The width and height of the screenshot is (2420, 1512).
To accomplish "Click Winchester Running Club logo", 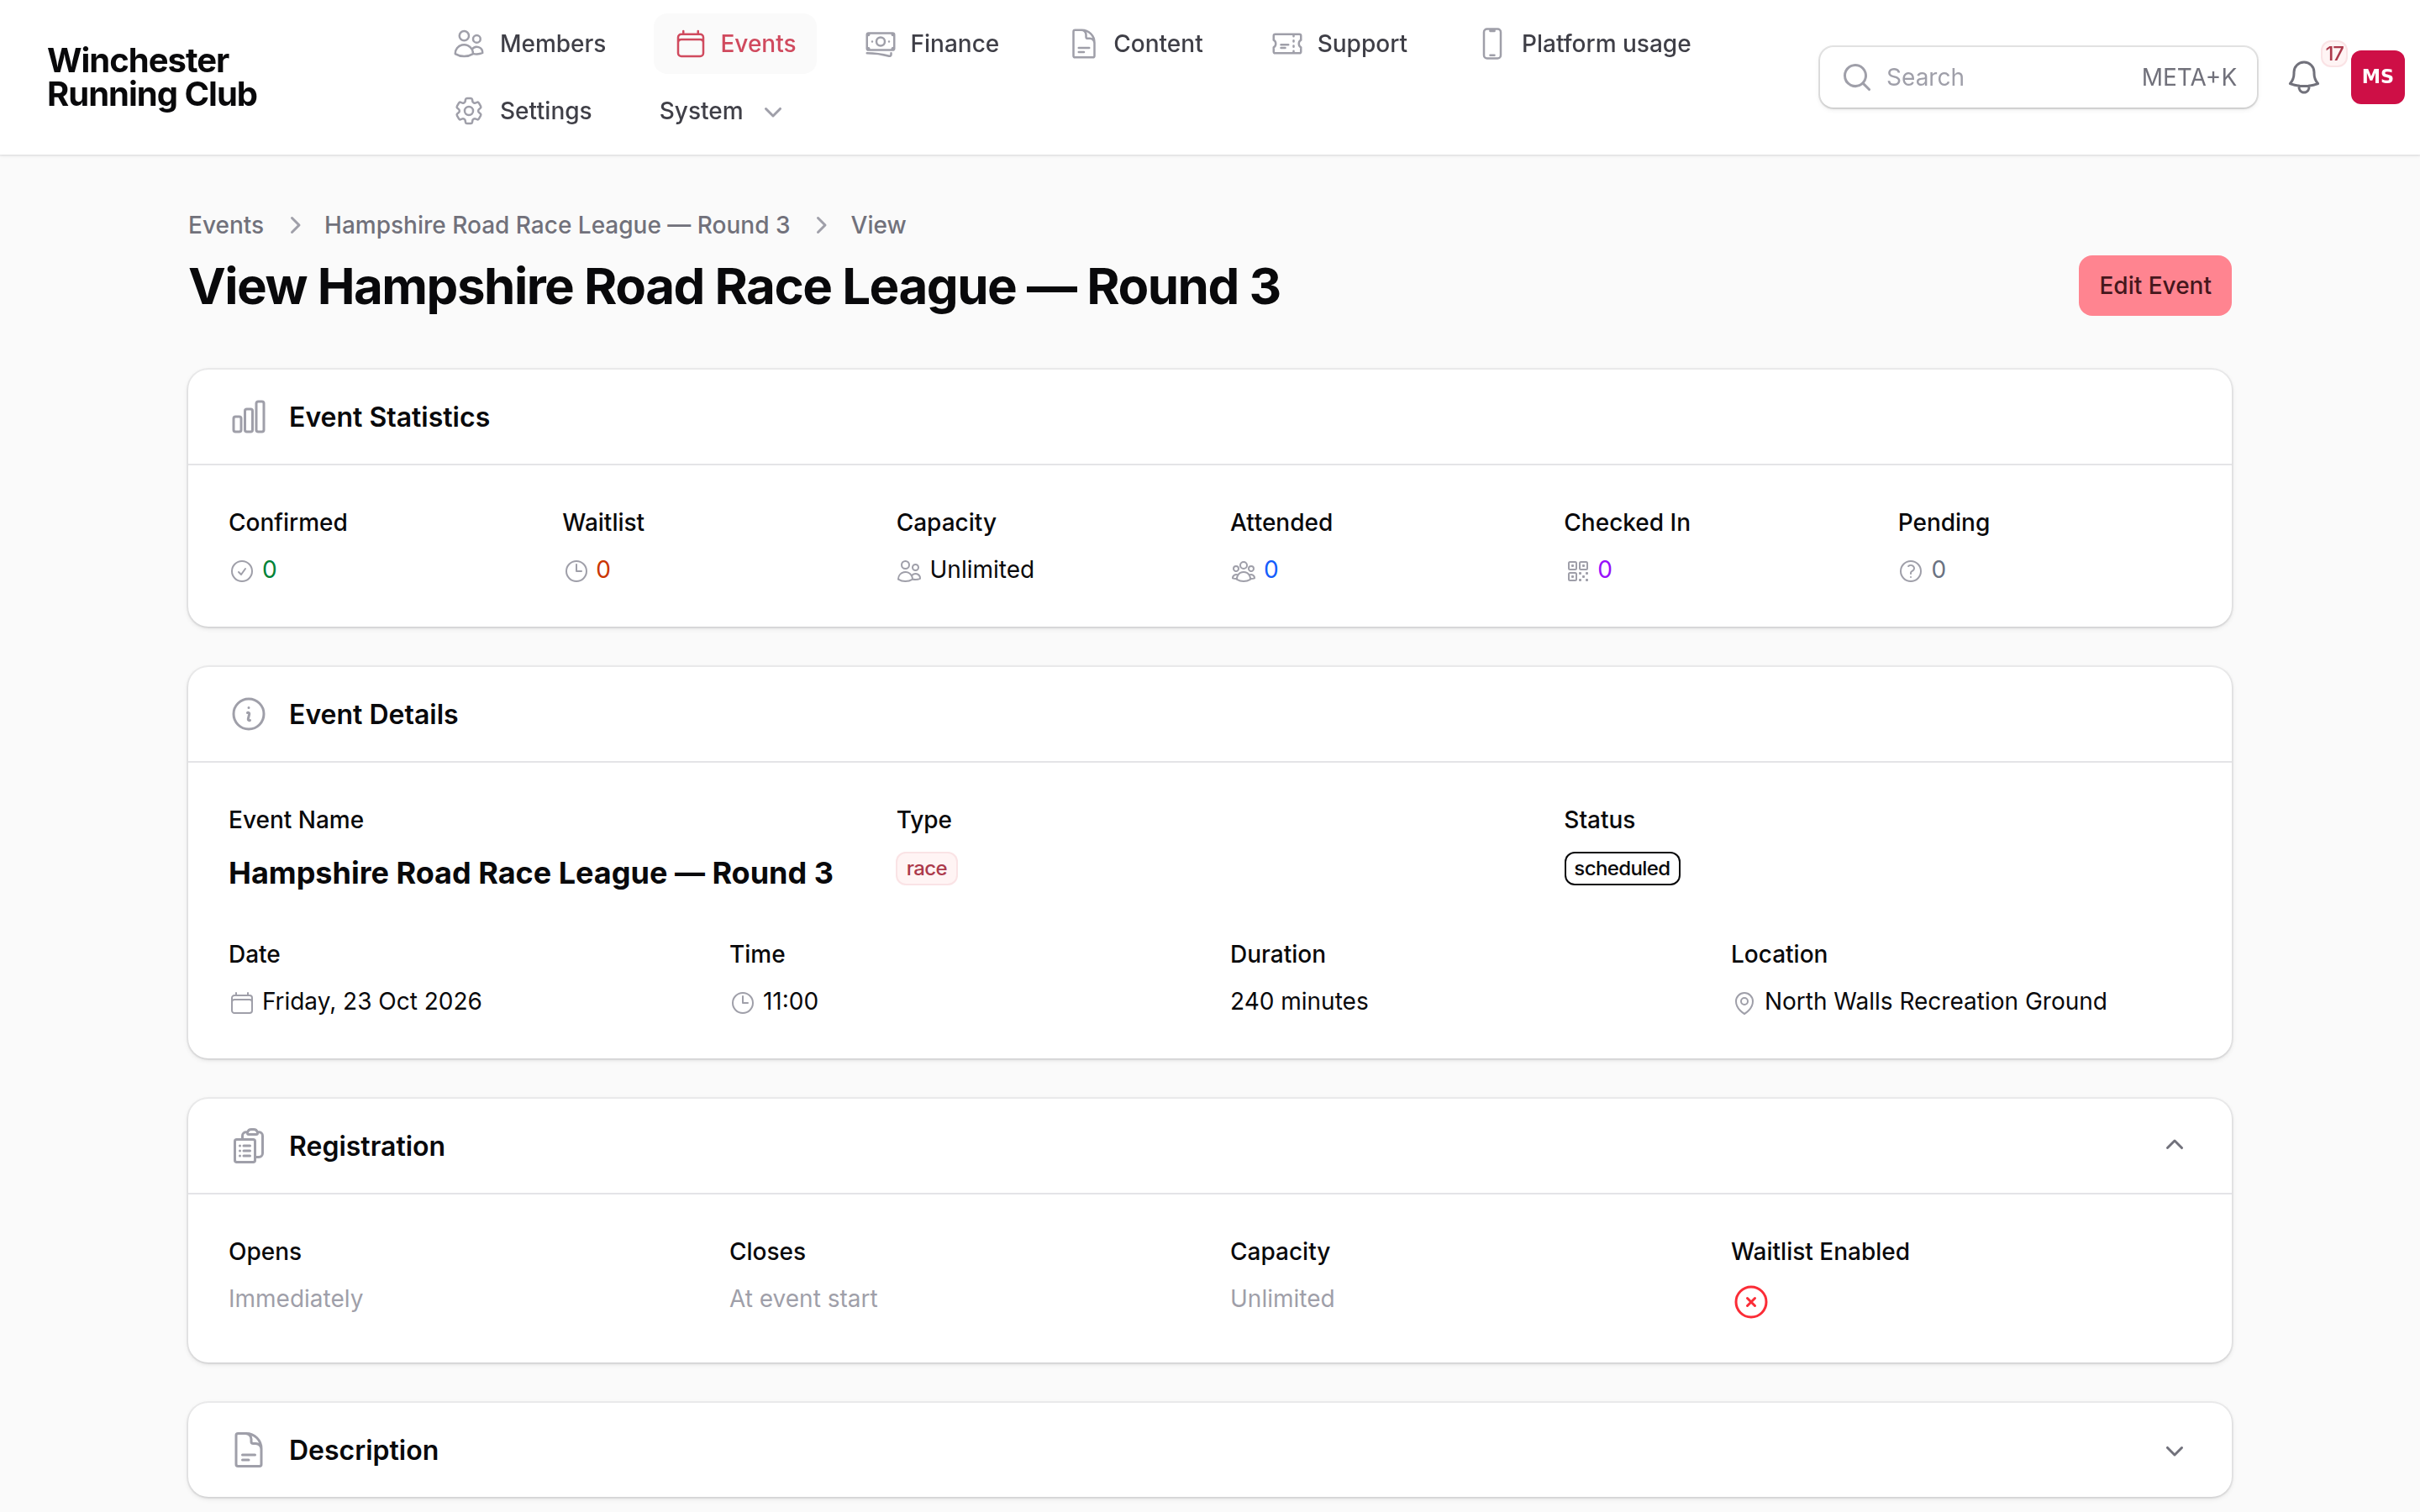I will (x=152, y=77).
